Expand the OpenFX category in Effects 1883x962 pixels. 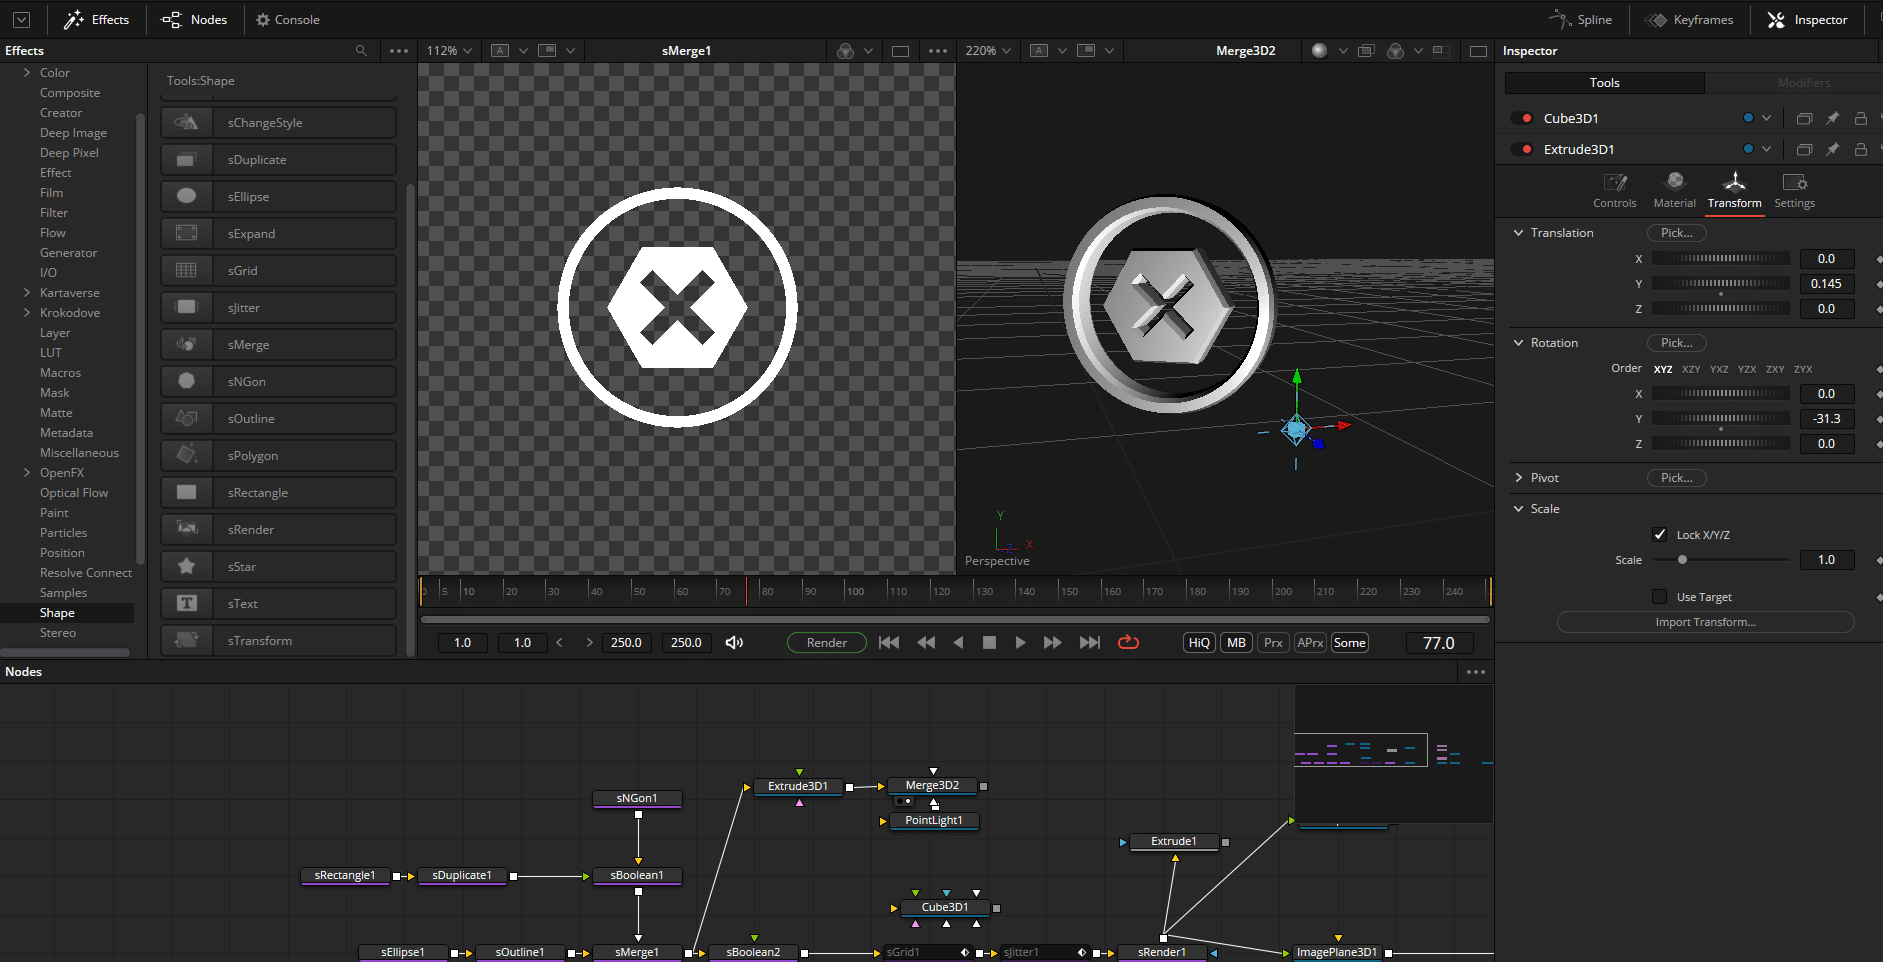pos(26,472)
